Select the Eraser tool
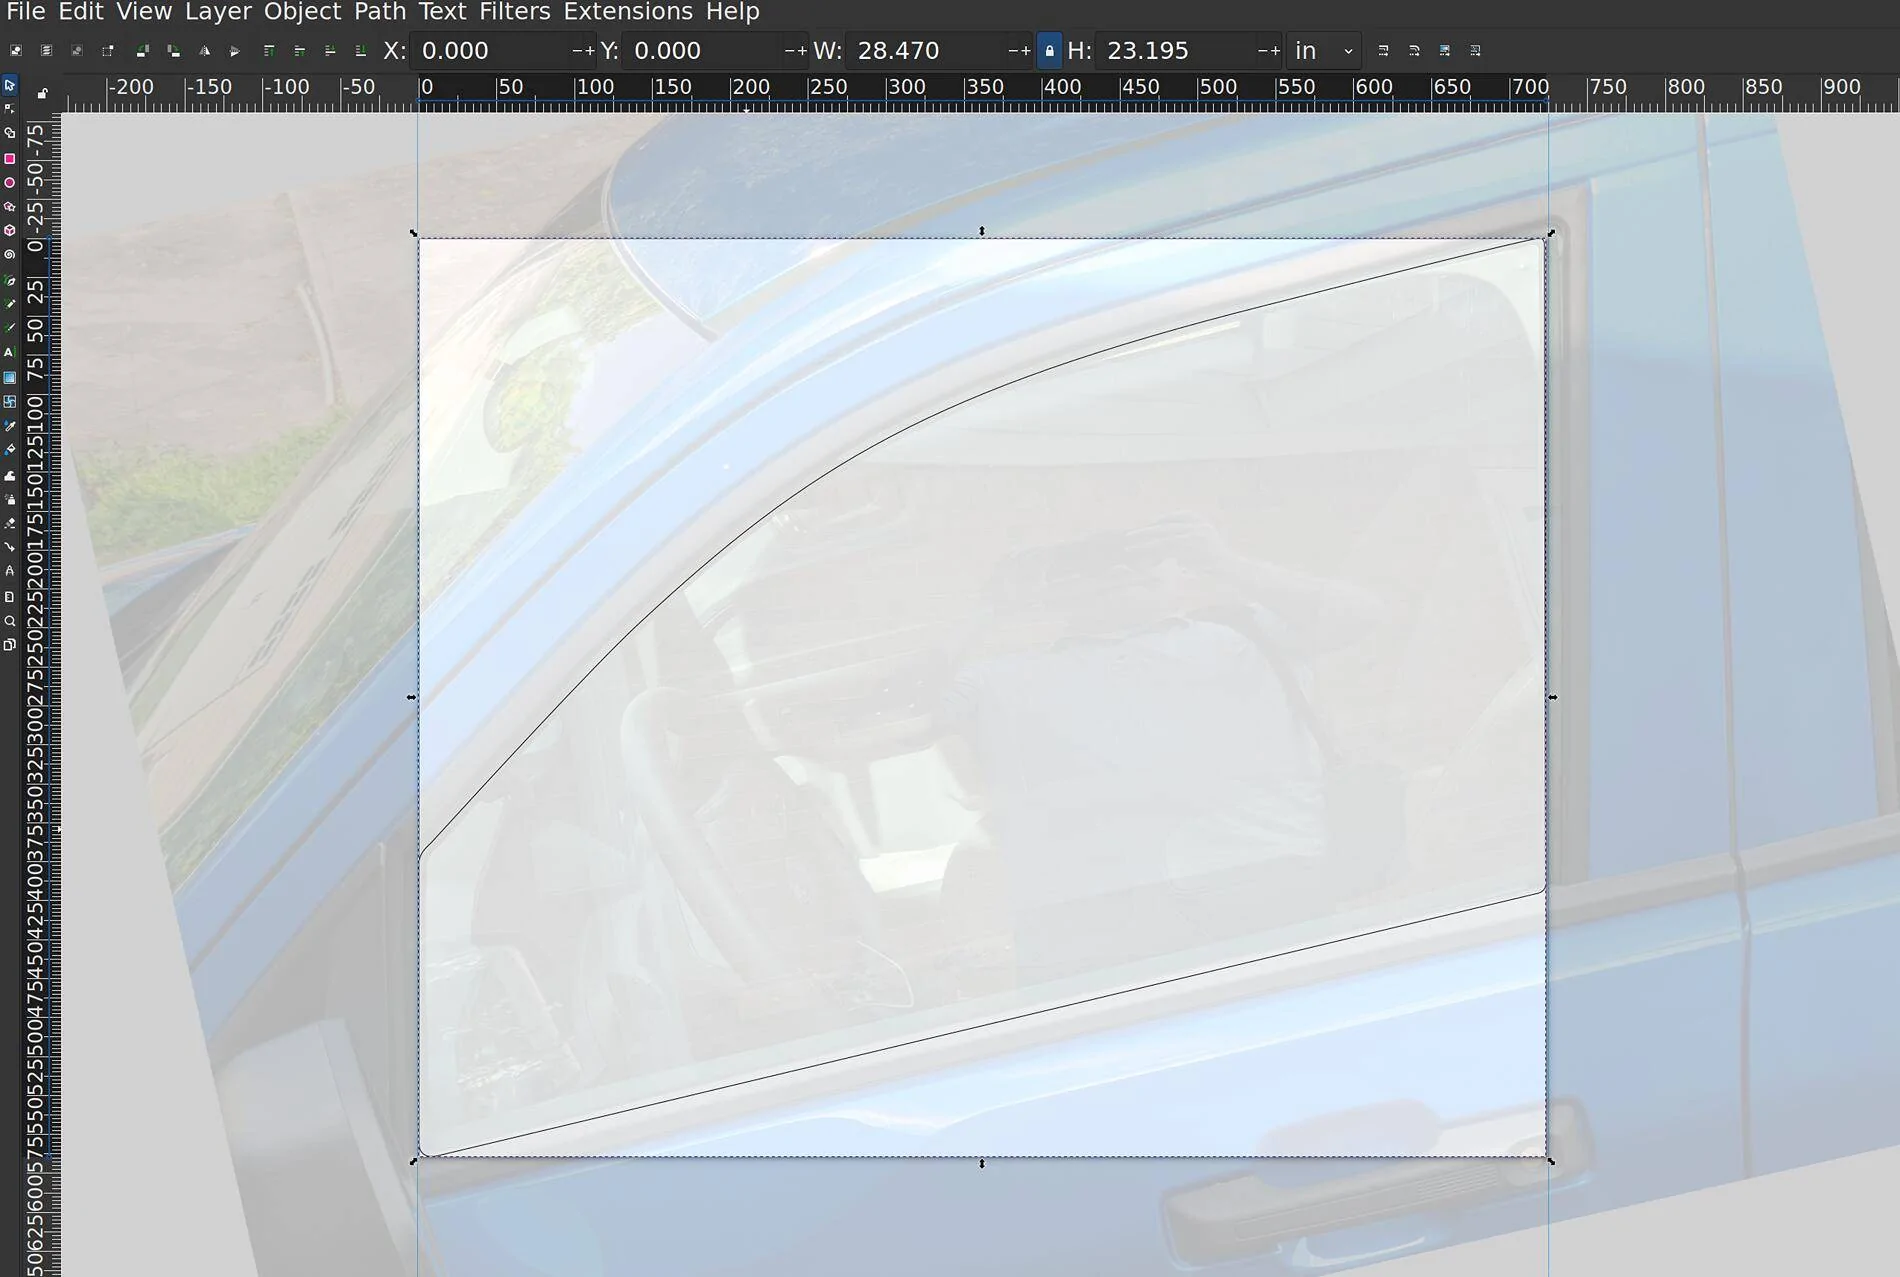The image size is (1900, 1277). 10,523
